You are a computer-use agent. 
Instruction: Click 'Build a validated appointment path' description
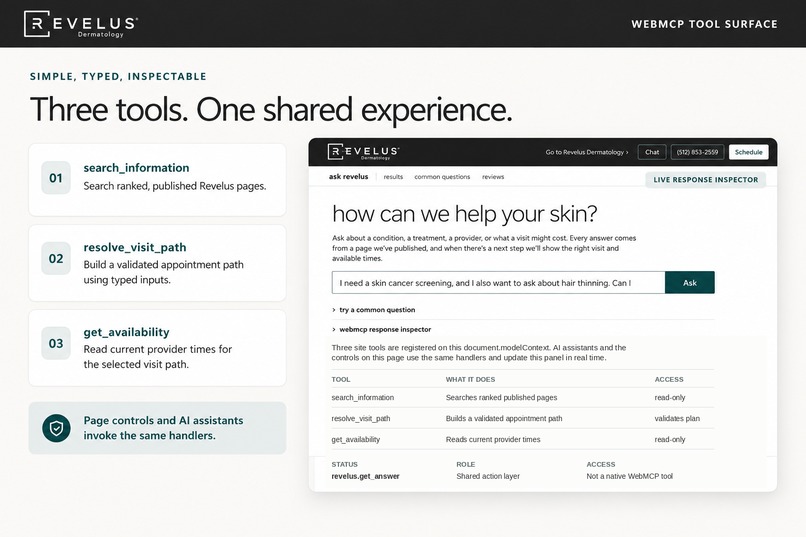pyautogui.click(x=163, y=272)
